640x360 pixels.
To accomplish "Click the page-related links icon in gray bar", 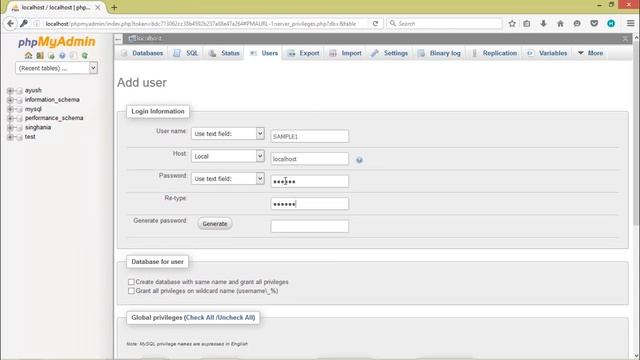I will [x=625, y=39].
